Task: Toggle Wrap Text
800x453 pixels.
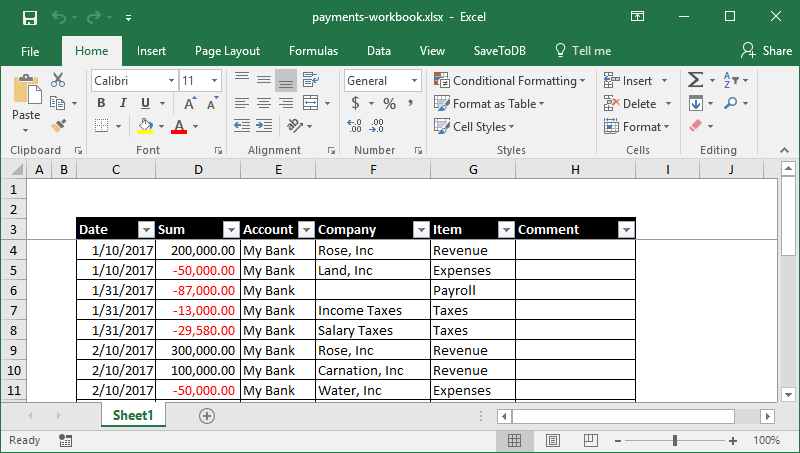Action: (x=311, y=80)
